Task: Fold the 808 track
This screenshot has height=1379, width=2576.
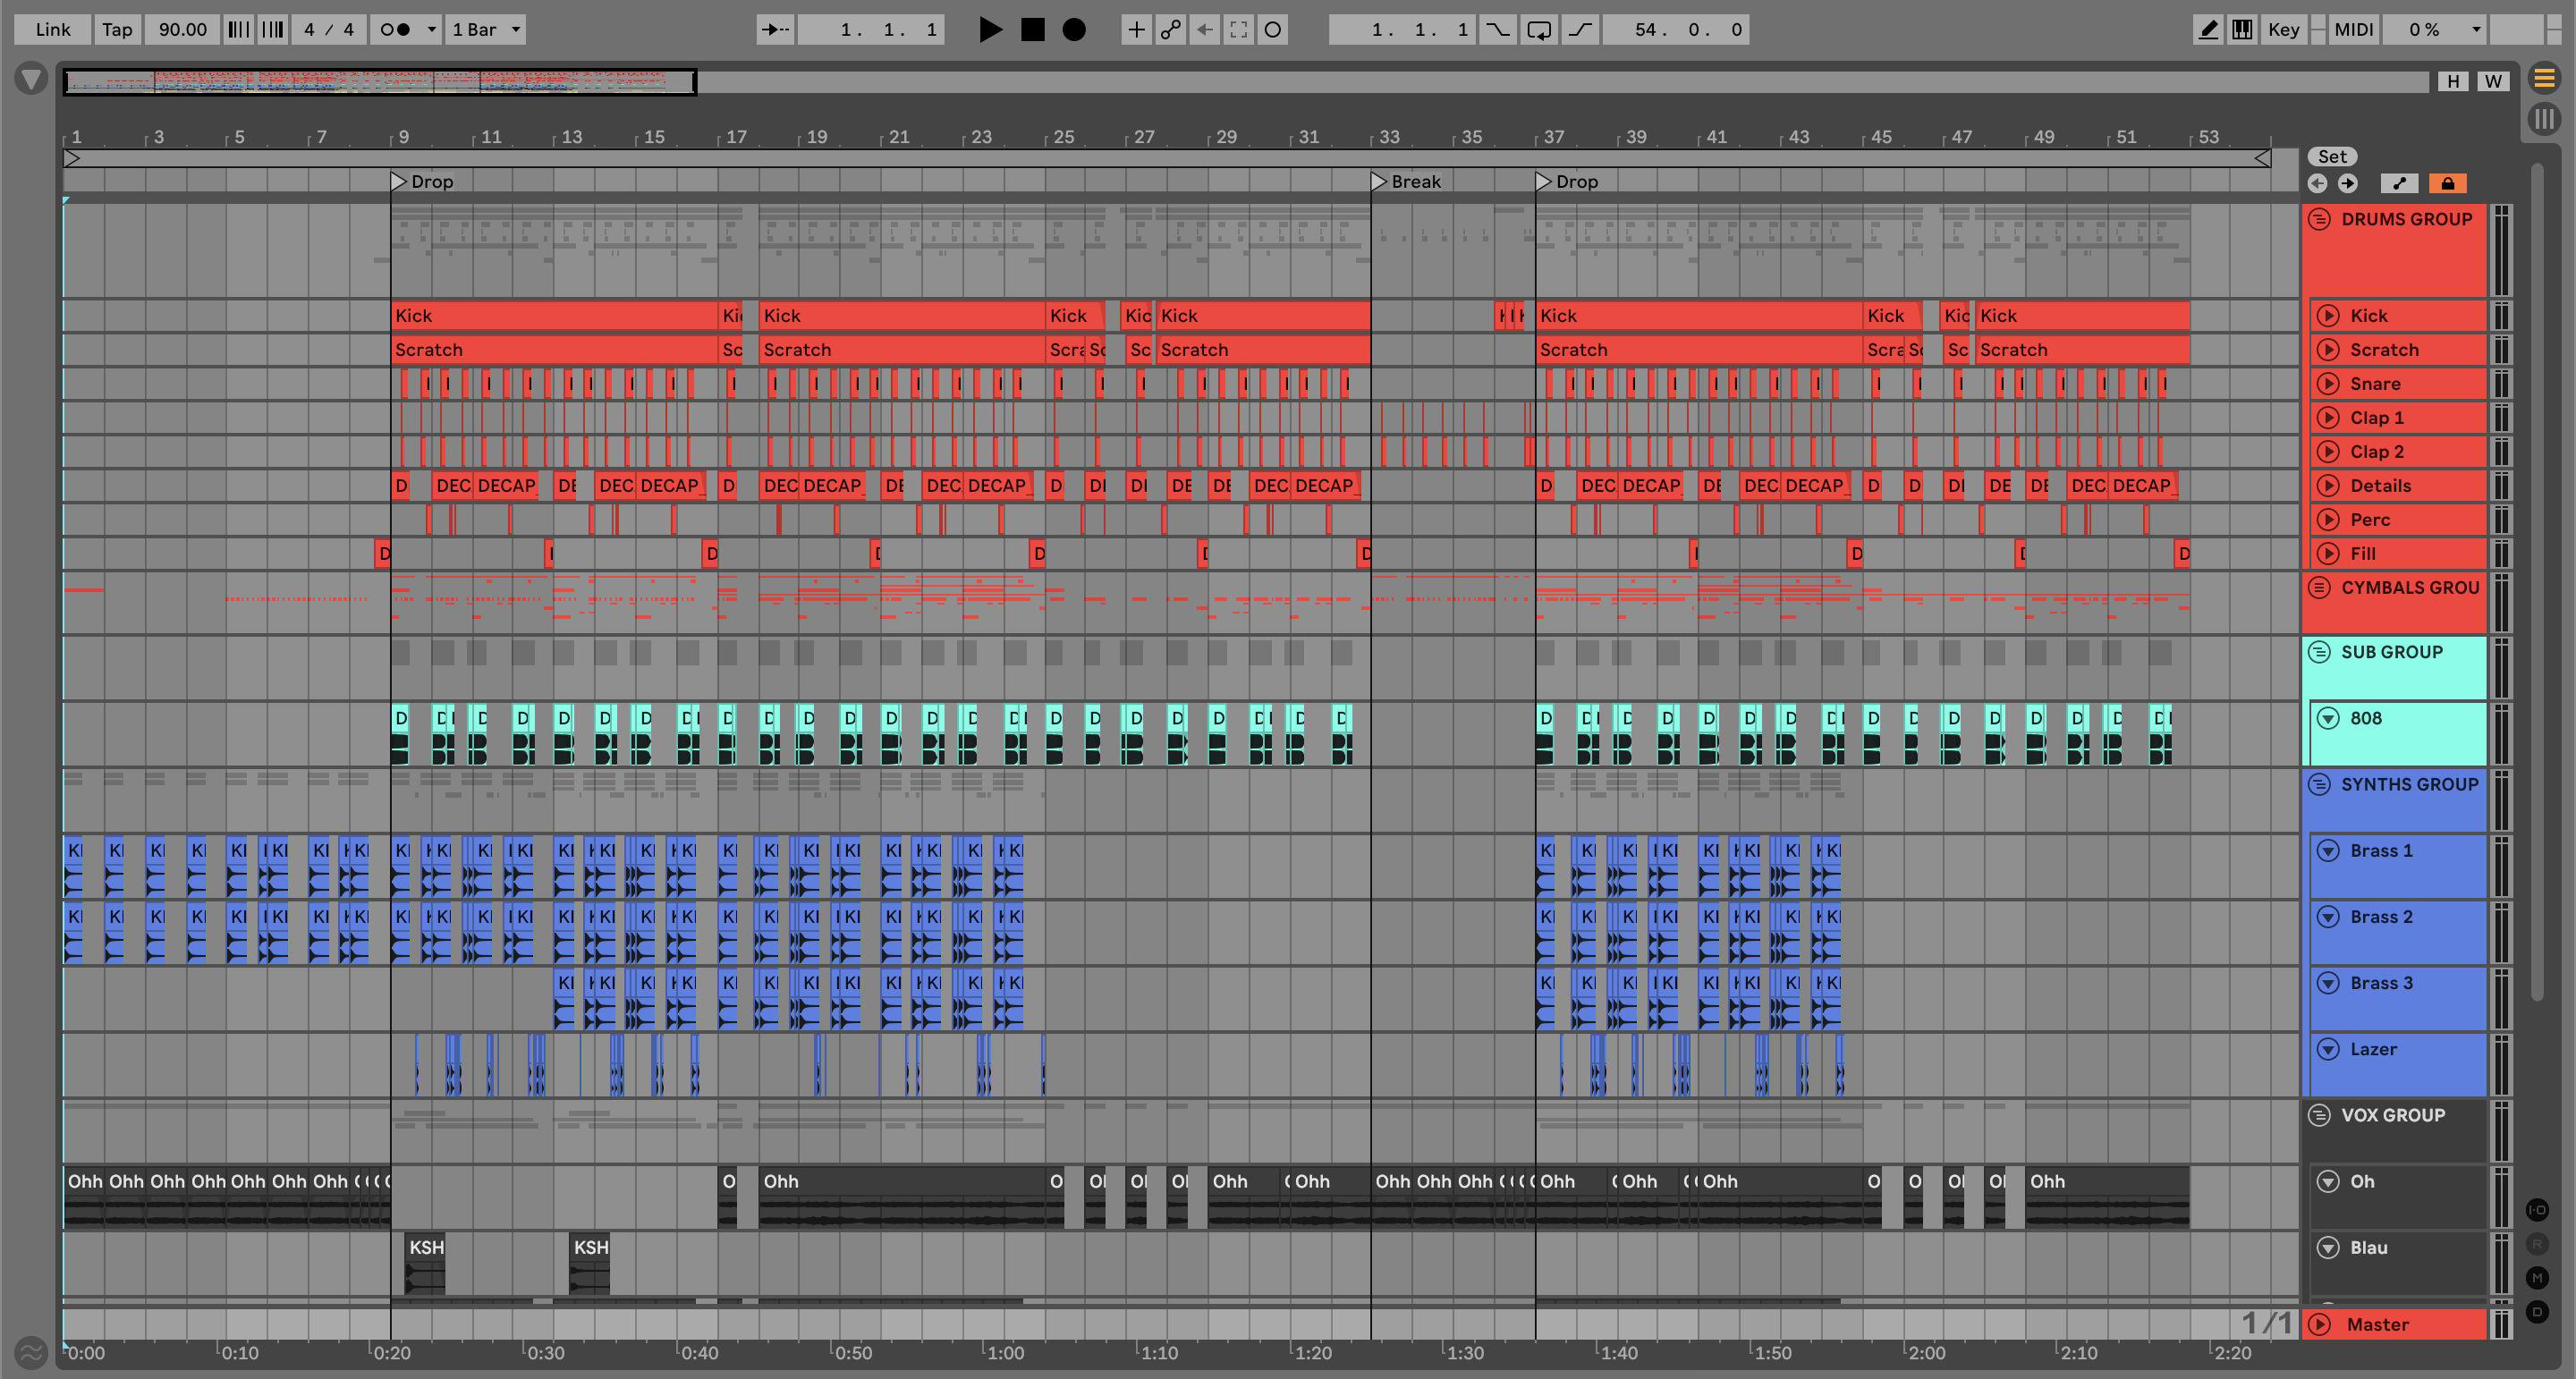Action: [x=2328, y=718]
